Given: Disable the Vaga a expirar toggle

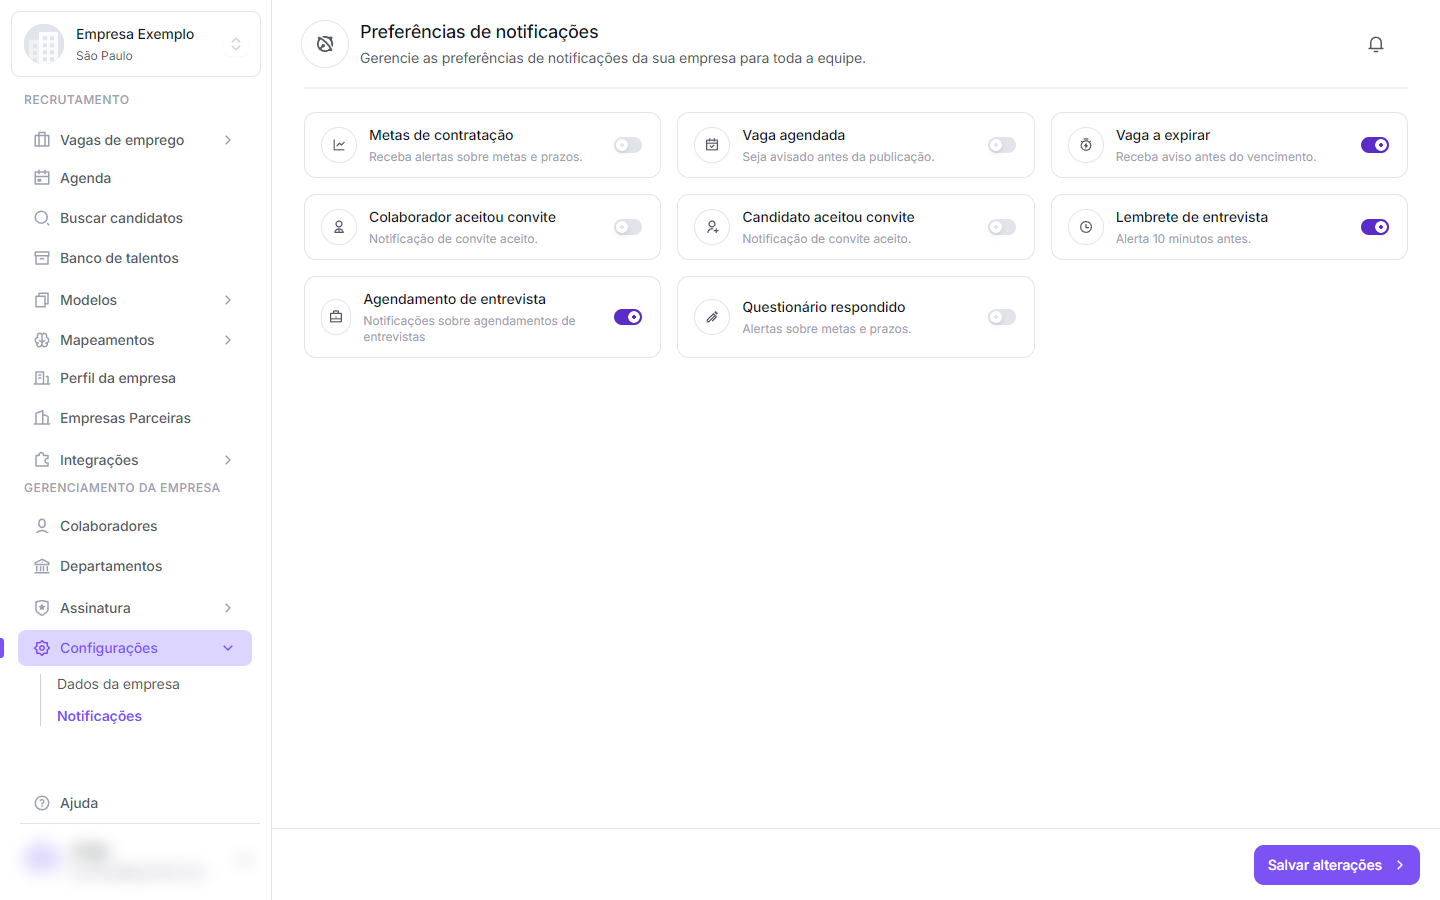Looking at the screenshot, I should tap(1375, 145).
